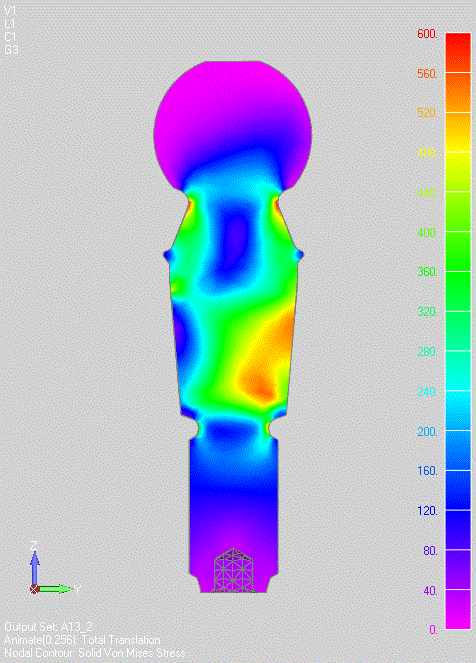Click the coordinate axis triad origin
Image resolution: width=476 pixels, height=663 pixels.
pyautogui.click(x=35, y=589)
